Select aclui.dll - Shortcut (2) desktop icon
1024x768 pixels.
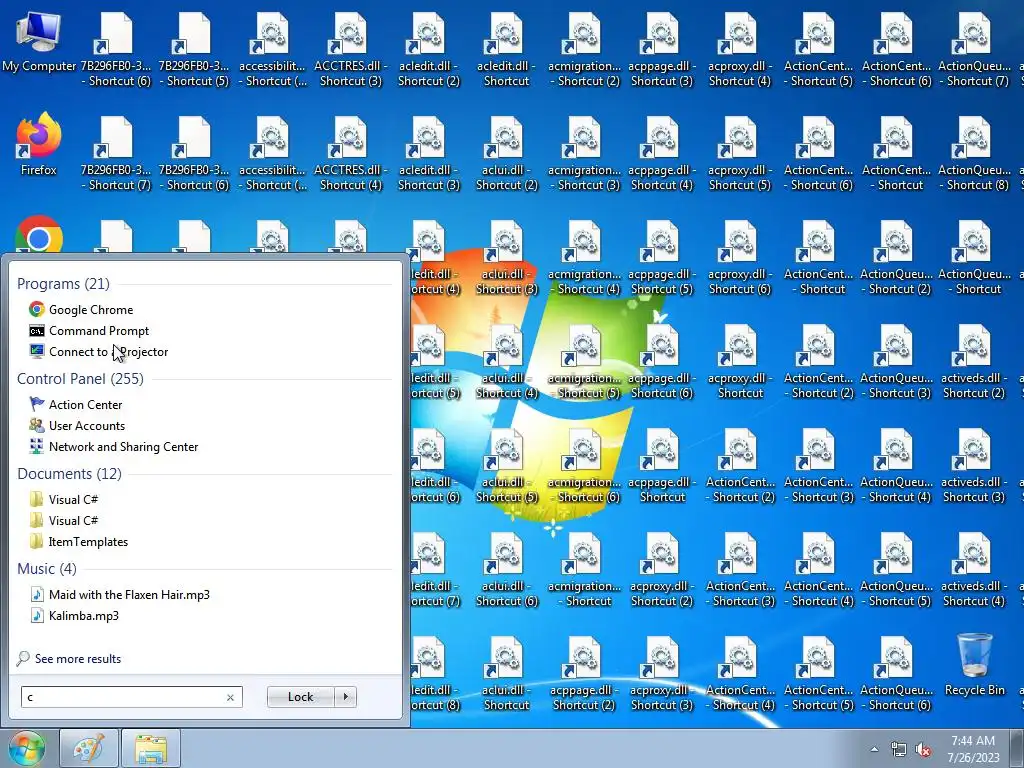(x=506, y=153)
